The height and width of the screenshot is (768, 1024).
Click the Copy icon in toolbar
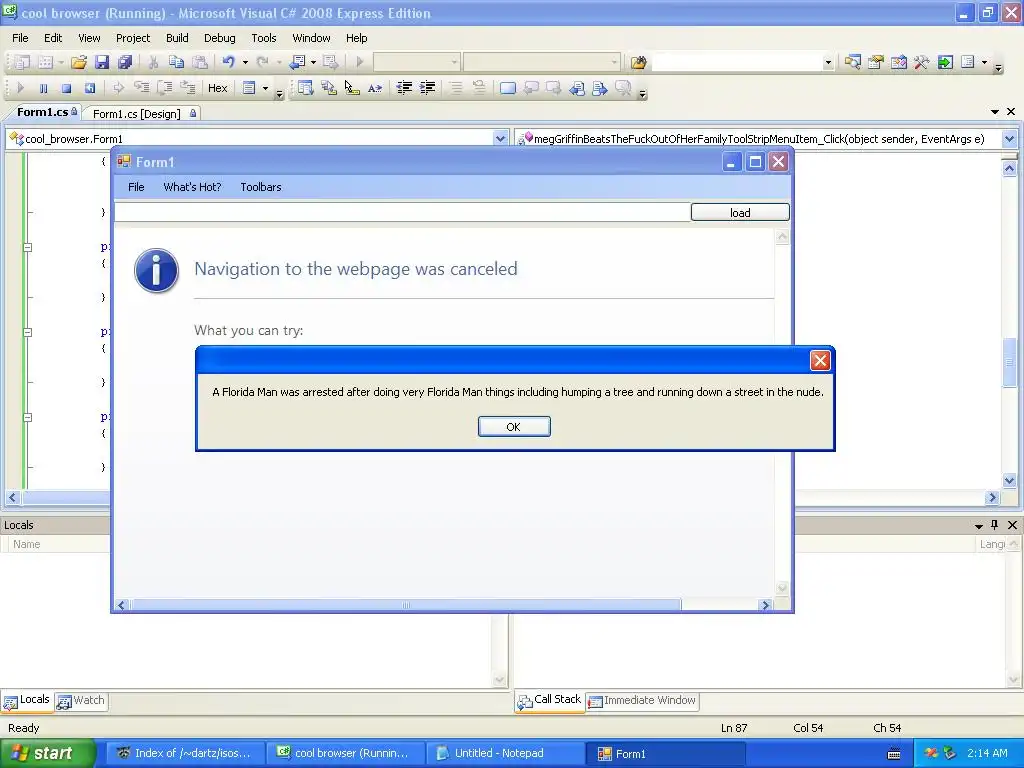tap(176, 62)
